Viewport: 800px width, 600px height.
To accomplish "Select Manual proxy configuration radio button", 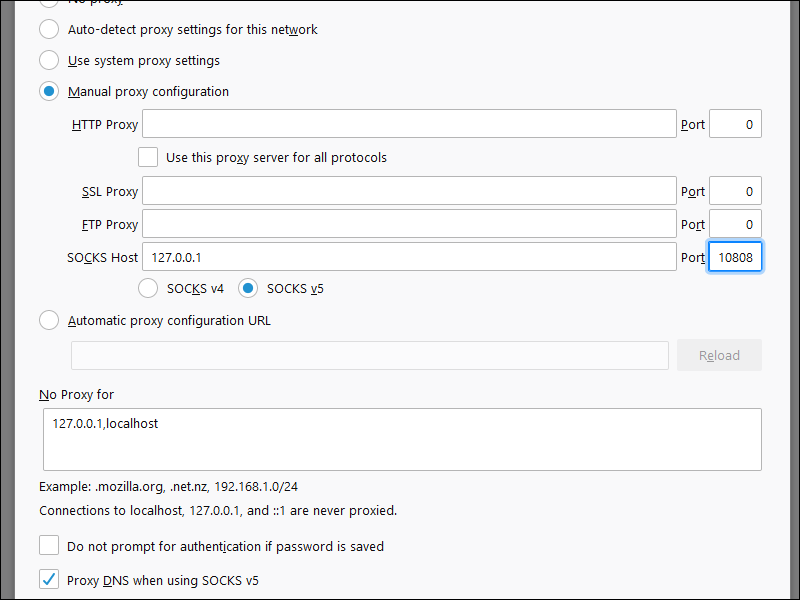I will tap(49, 91).
